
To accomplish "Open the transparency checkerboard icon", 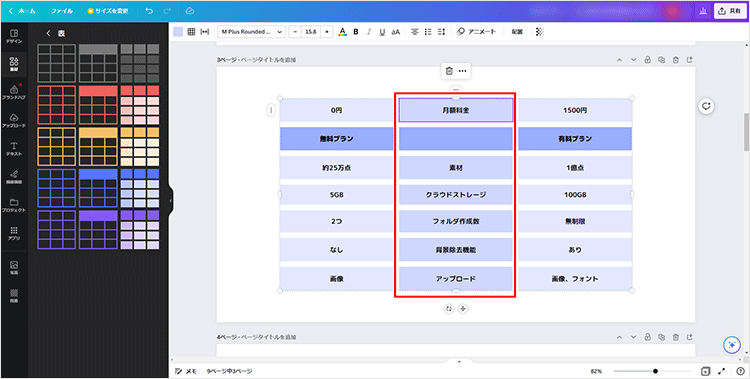I will [x=540, y=32].
